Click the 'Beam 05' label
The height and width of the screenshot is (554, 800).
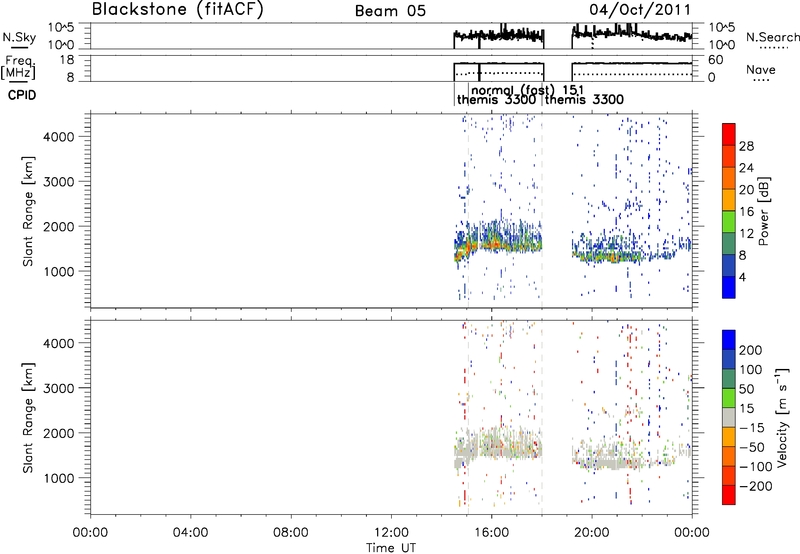click(x=390, y=11)
